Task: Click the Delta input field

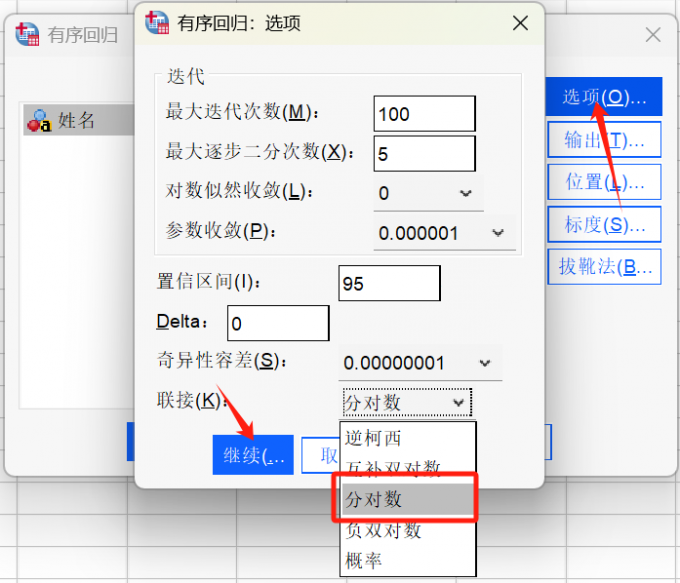Action: point(278,323)
